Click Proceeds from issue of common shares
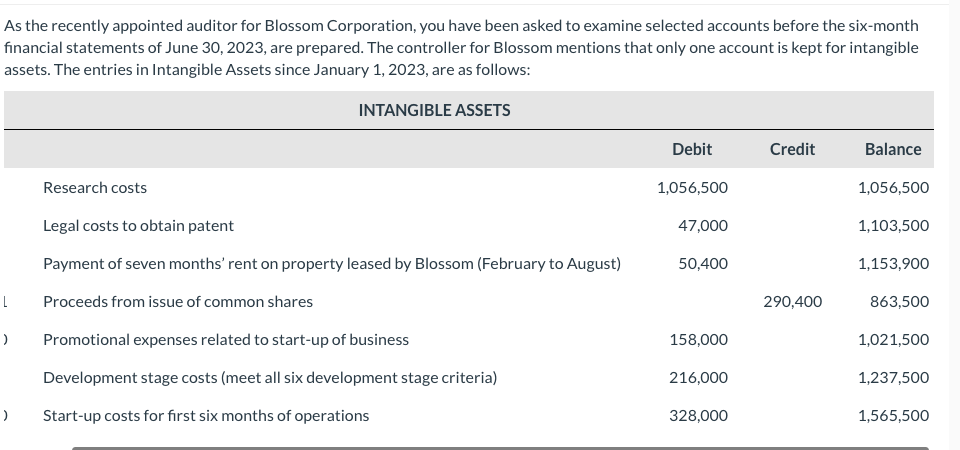Viewport: 960px width, 450px height. point(177,301)
